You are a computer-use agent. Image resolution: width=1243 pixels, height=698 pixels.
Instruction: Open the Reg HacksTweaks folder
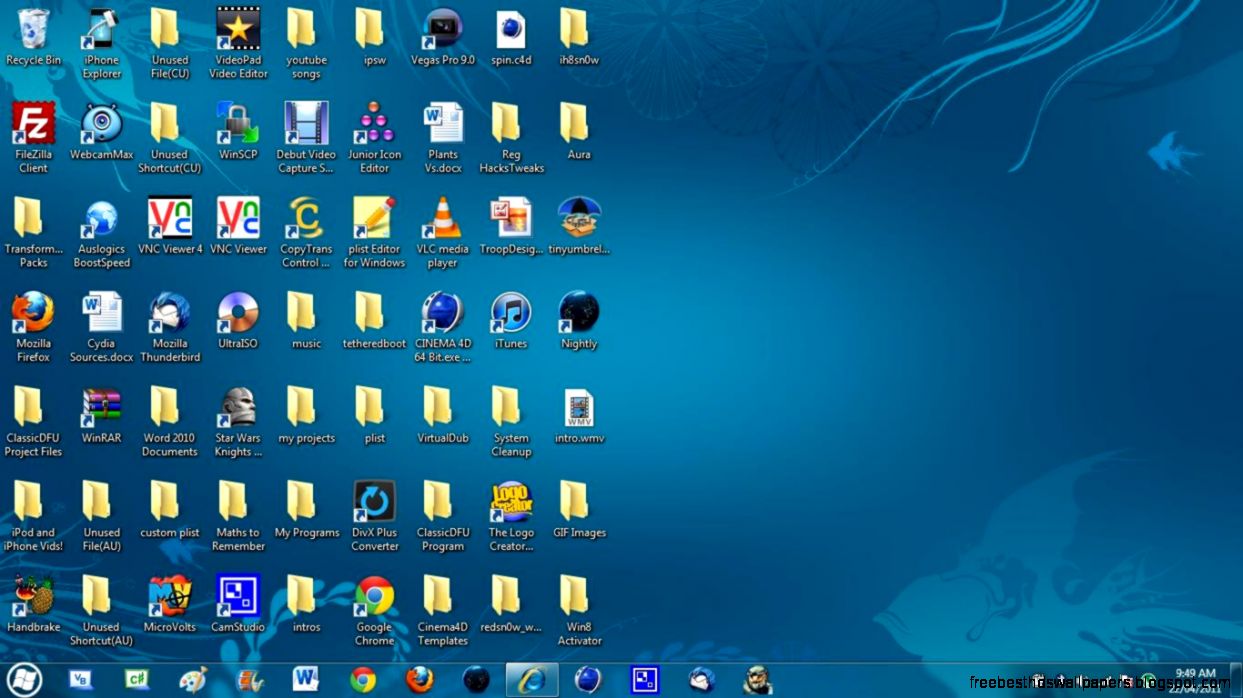(x=511, y=138)
